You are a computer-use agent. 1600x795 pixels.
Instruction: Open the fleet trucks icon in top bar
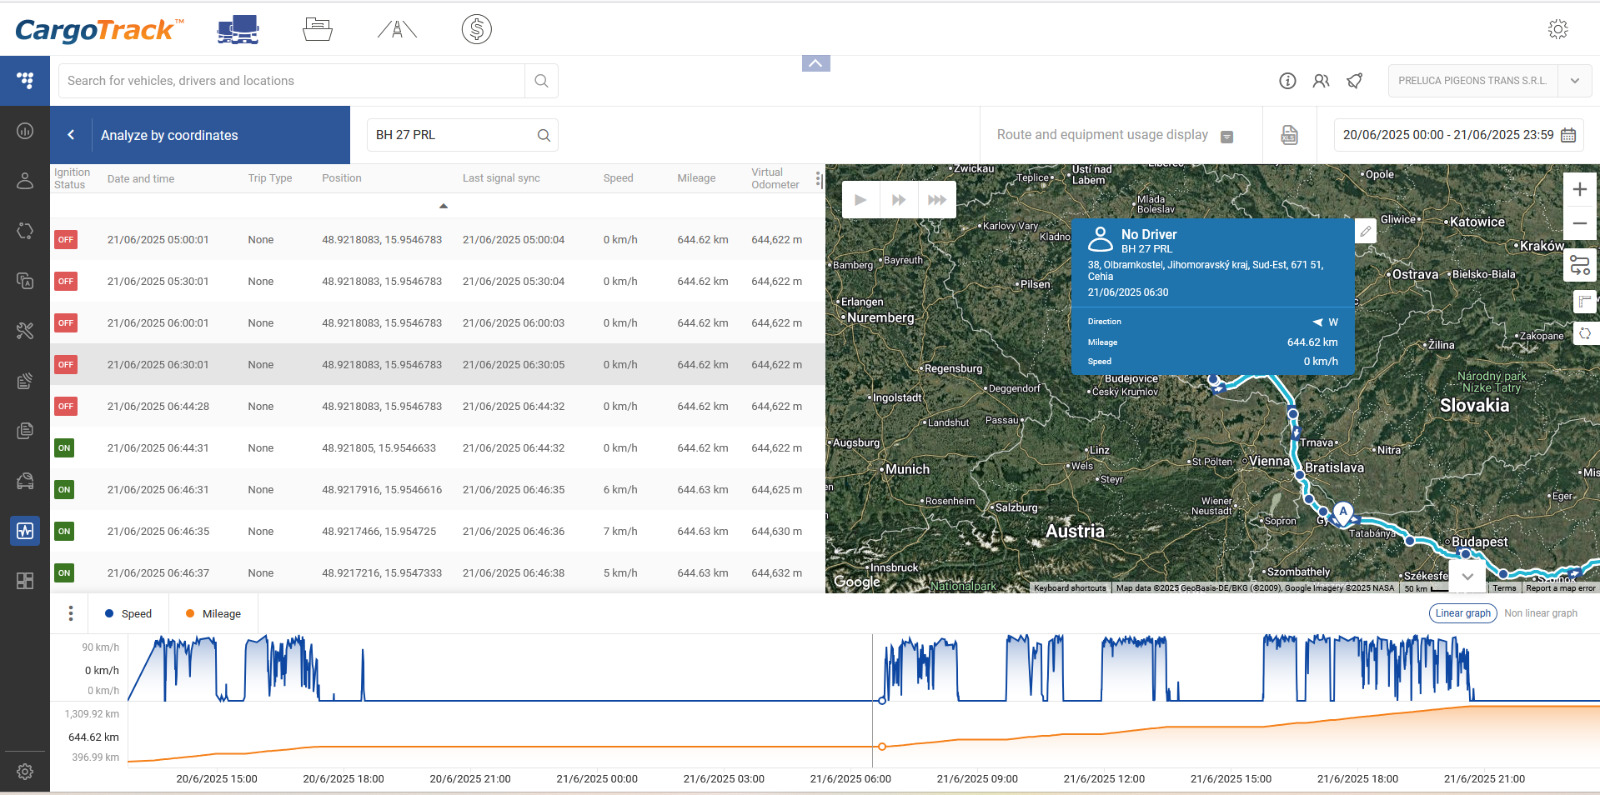click(238, 30)
